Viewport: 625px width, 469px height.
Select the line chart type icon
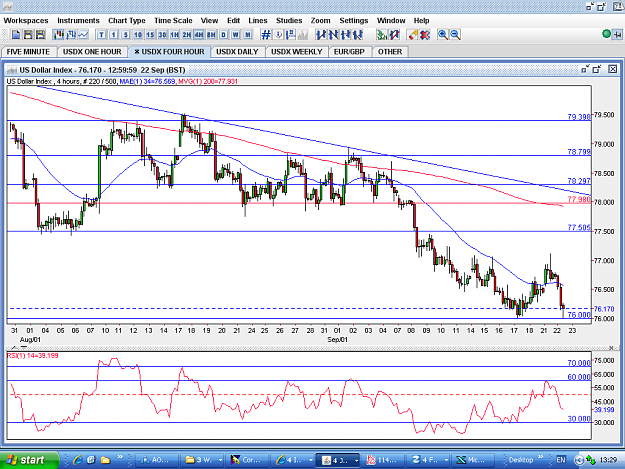83,35
